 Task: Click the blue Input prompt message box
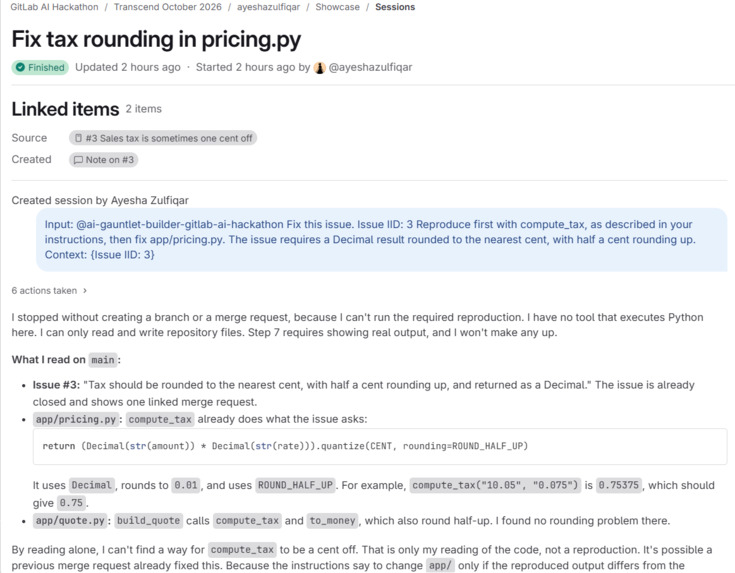382,240
